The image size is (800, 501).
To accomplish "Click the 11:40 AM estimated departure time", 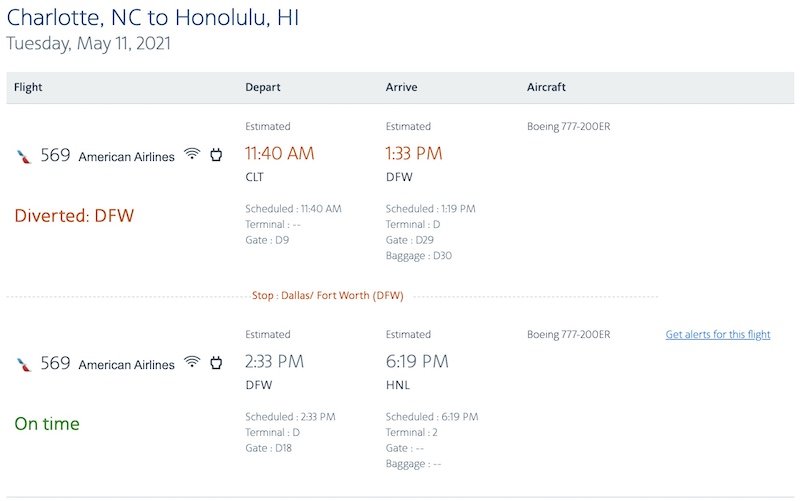I will point(280,154).
